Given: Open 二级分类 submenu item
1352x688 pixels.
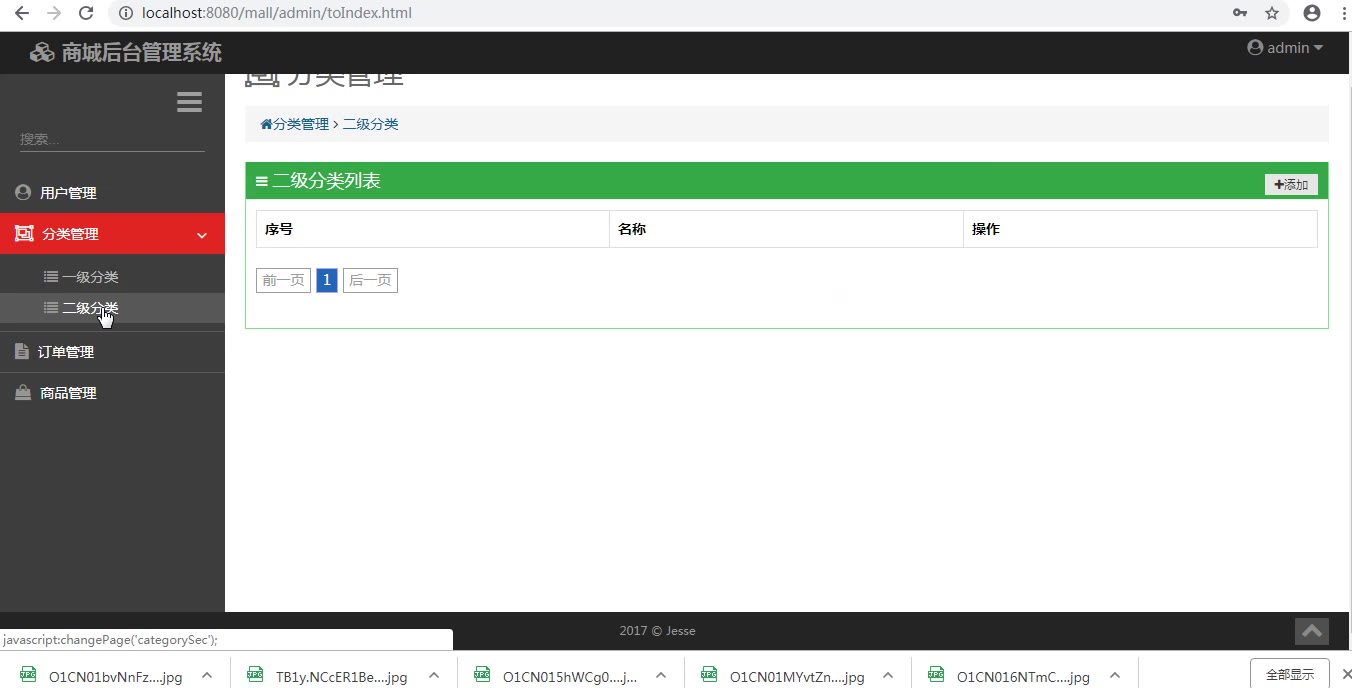Looking at the screenshot, I should 112,308.
